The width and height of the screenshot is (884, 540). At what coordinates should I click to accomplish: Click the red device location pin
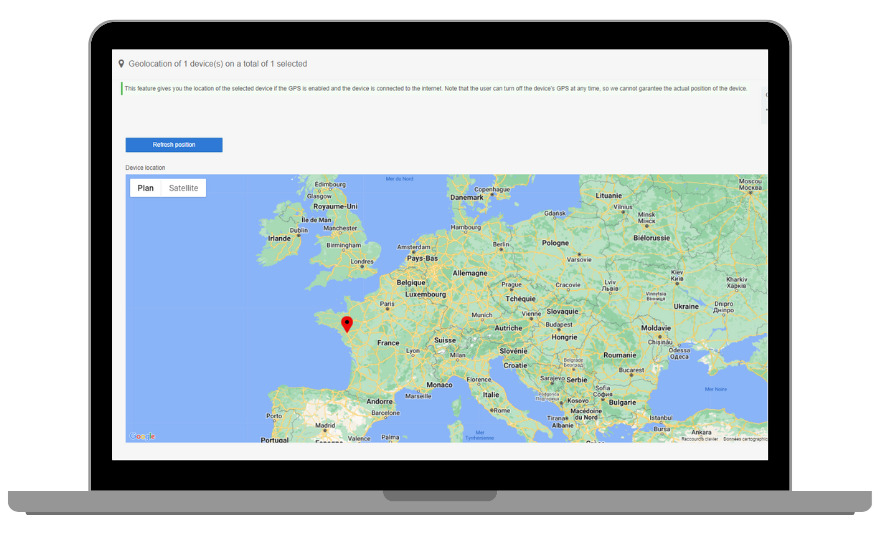347,324
